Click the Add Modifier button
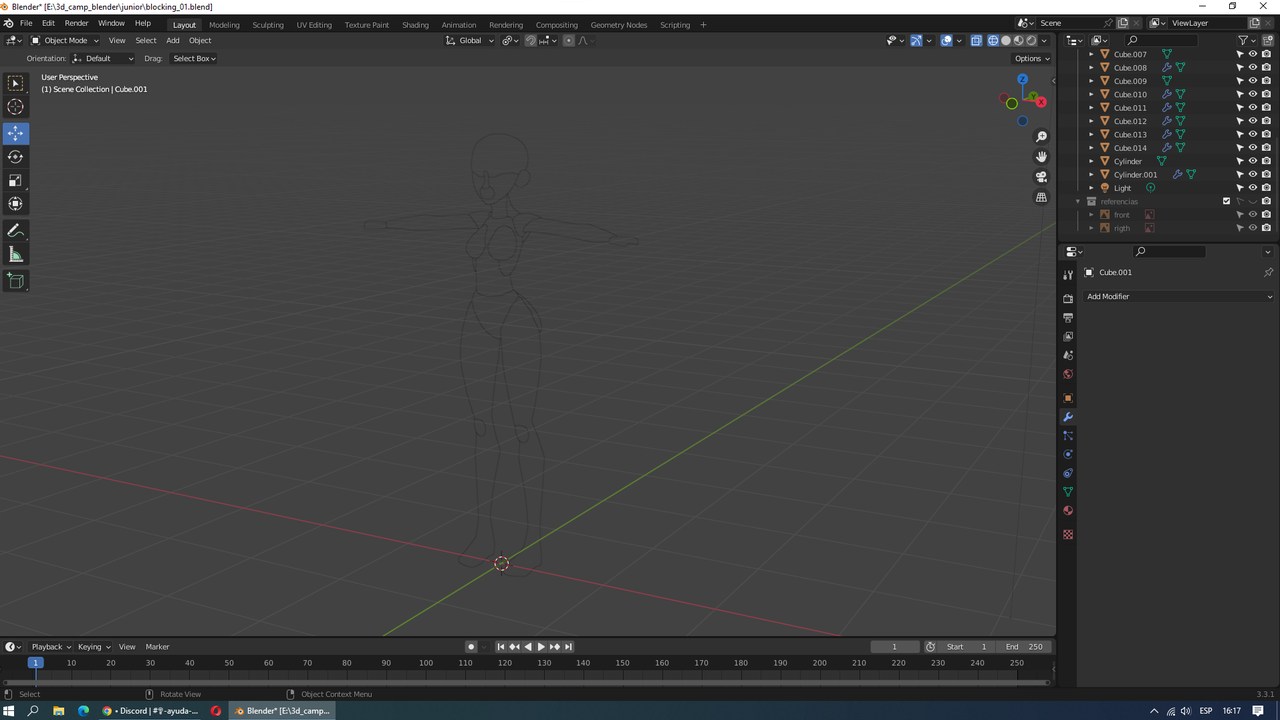Screen dimensions: 1280x720 click(x=1178, y=296)
